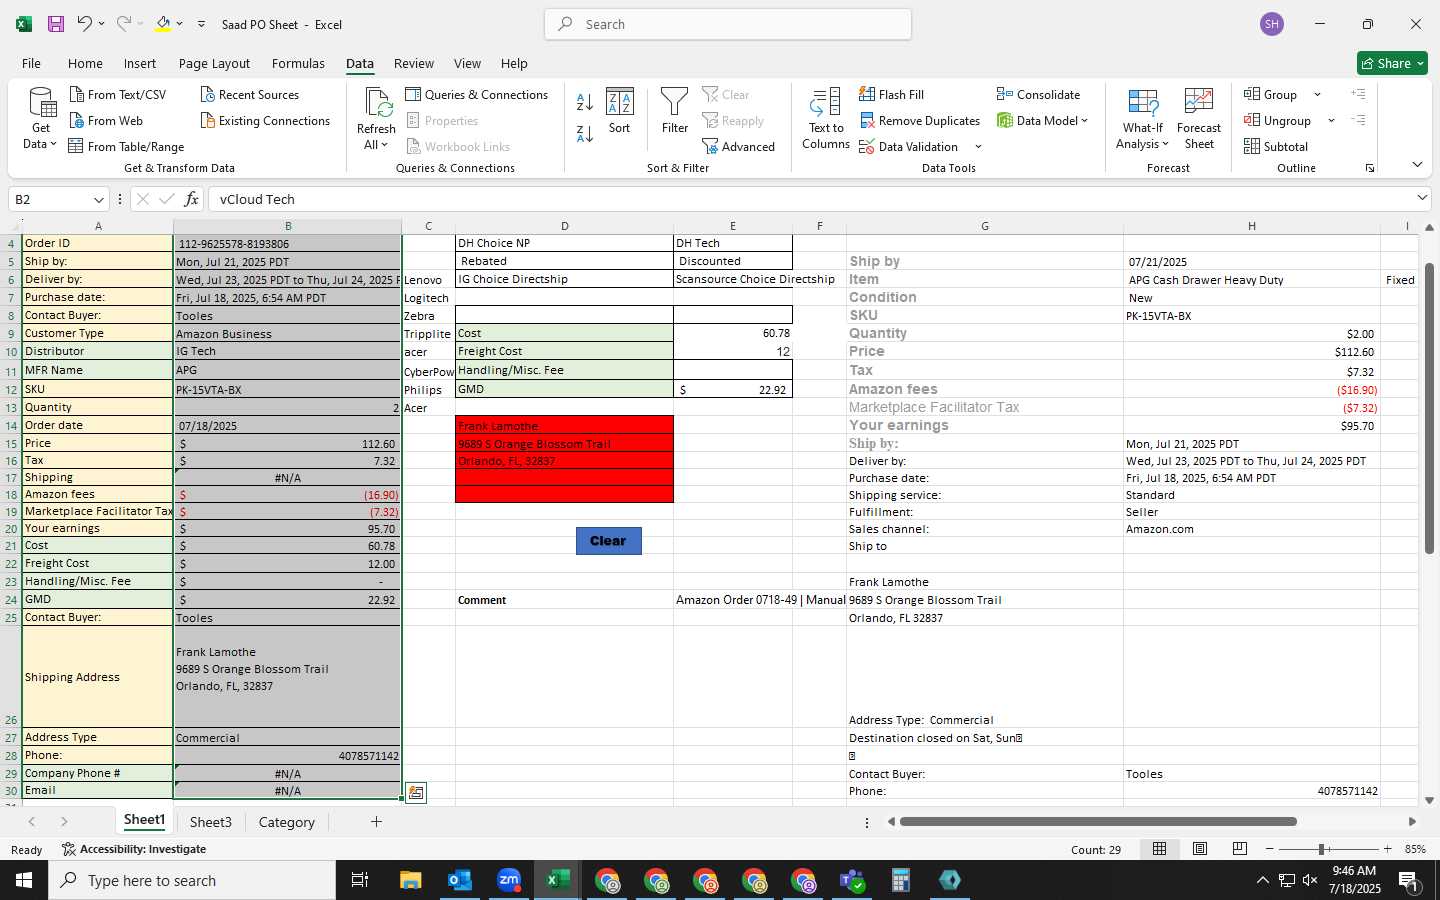Open Queries & Connections pane
This screenshot has height=900, width=1440.
click(x=477, y=94)
